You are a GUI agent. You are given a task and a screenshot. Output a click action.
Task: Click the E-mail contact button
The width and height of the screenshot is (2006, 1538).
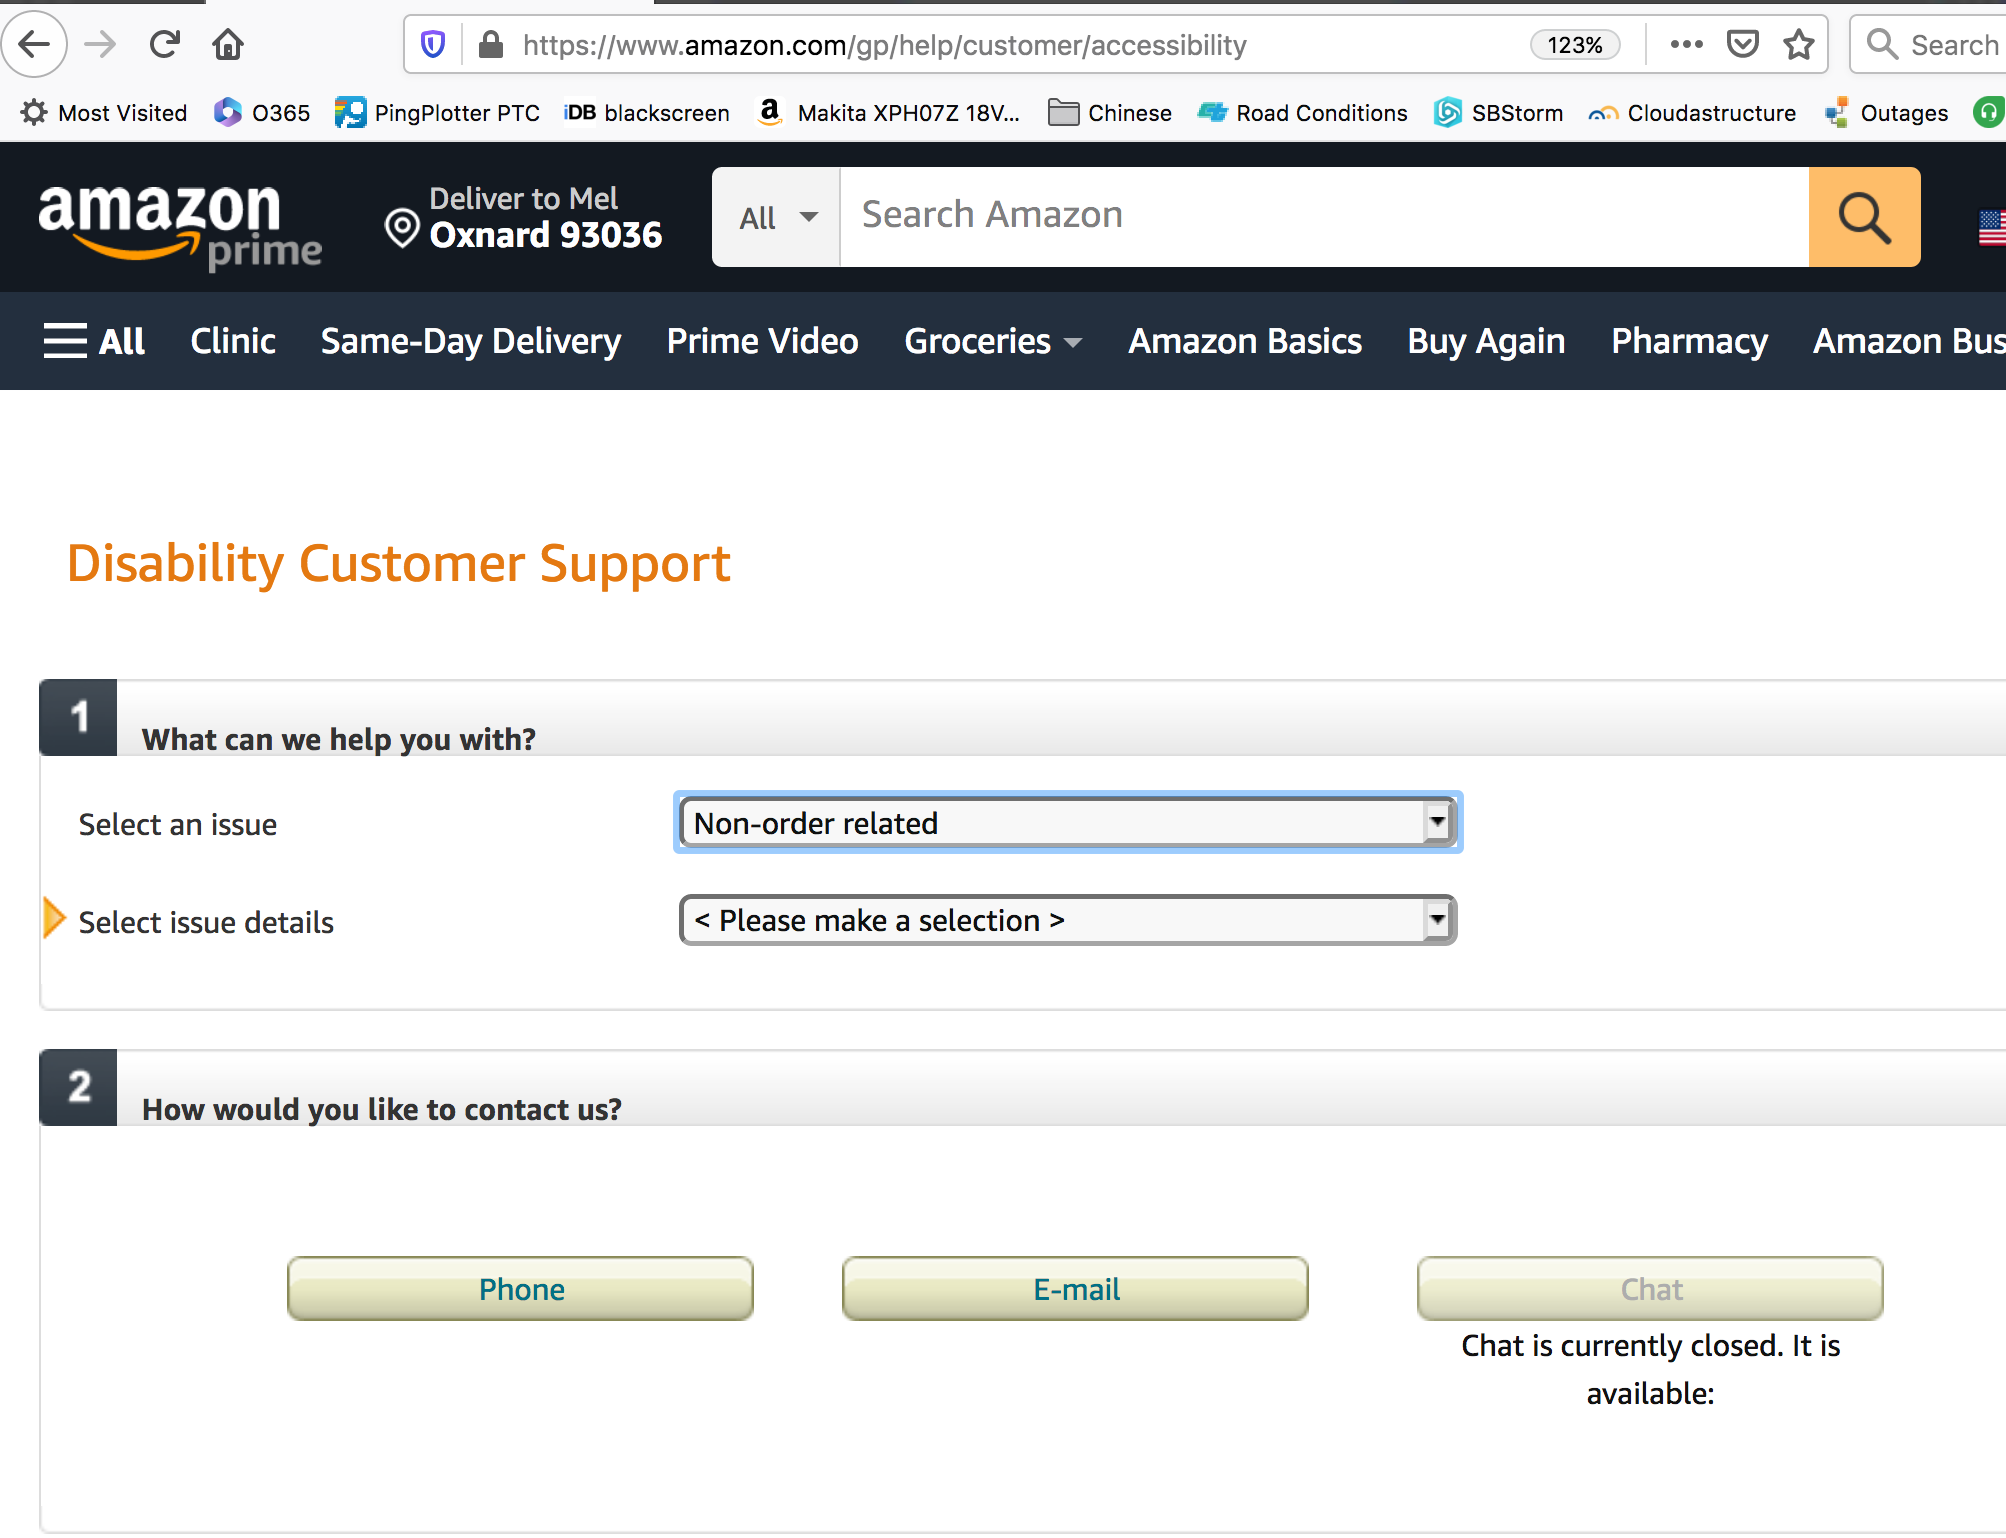(1075, 1289)
